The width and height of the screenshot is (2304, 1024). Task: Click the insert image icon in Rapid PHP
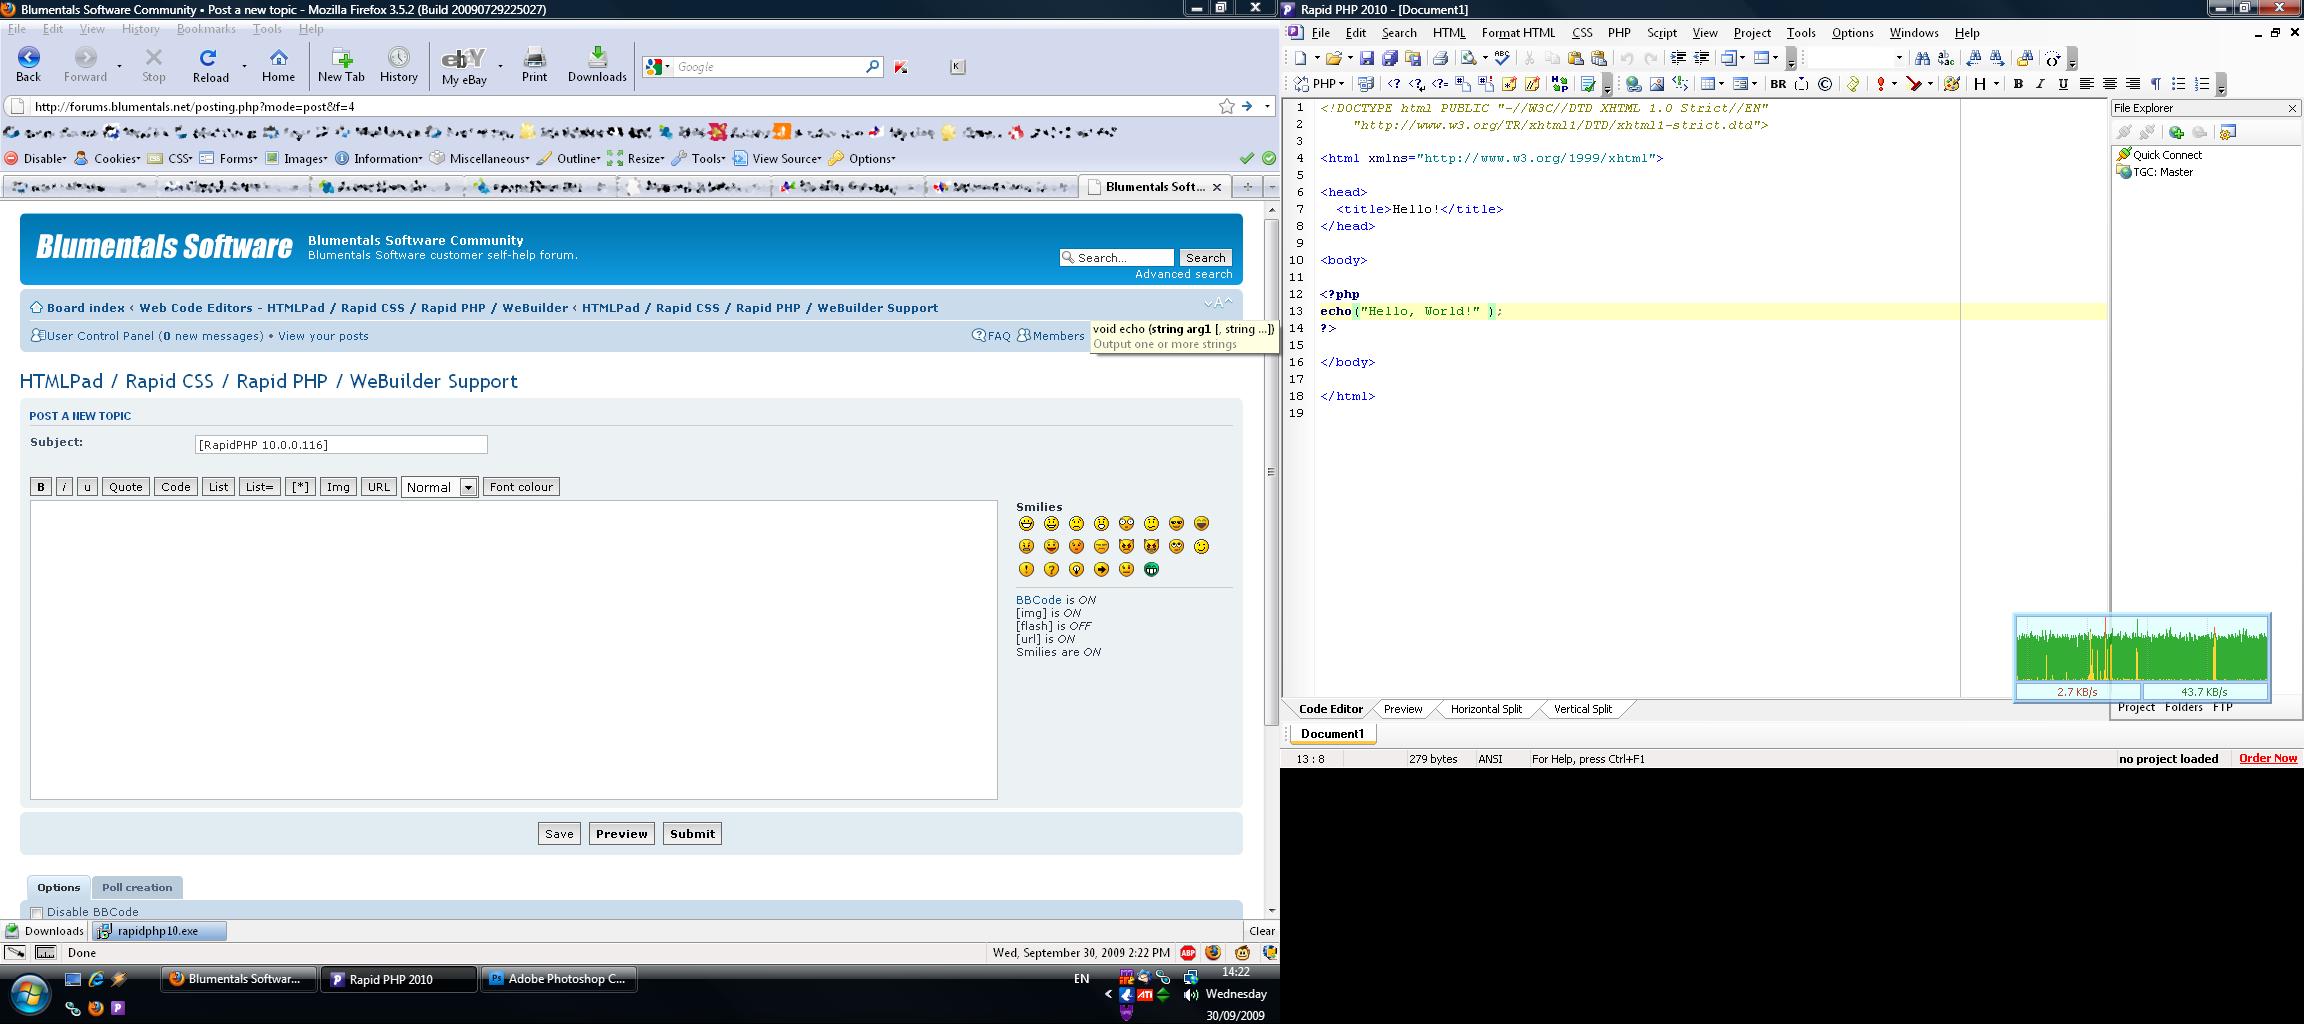coord(1656,84)
